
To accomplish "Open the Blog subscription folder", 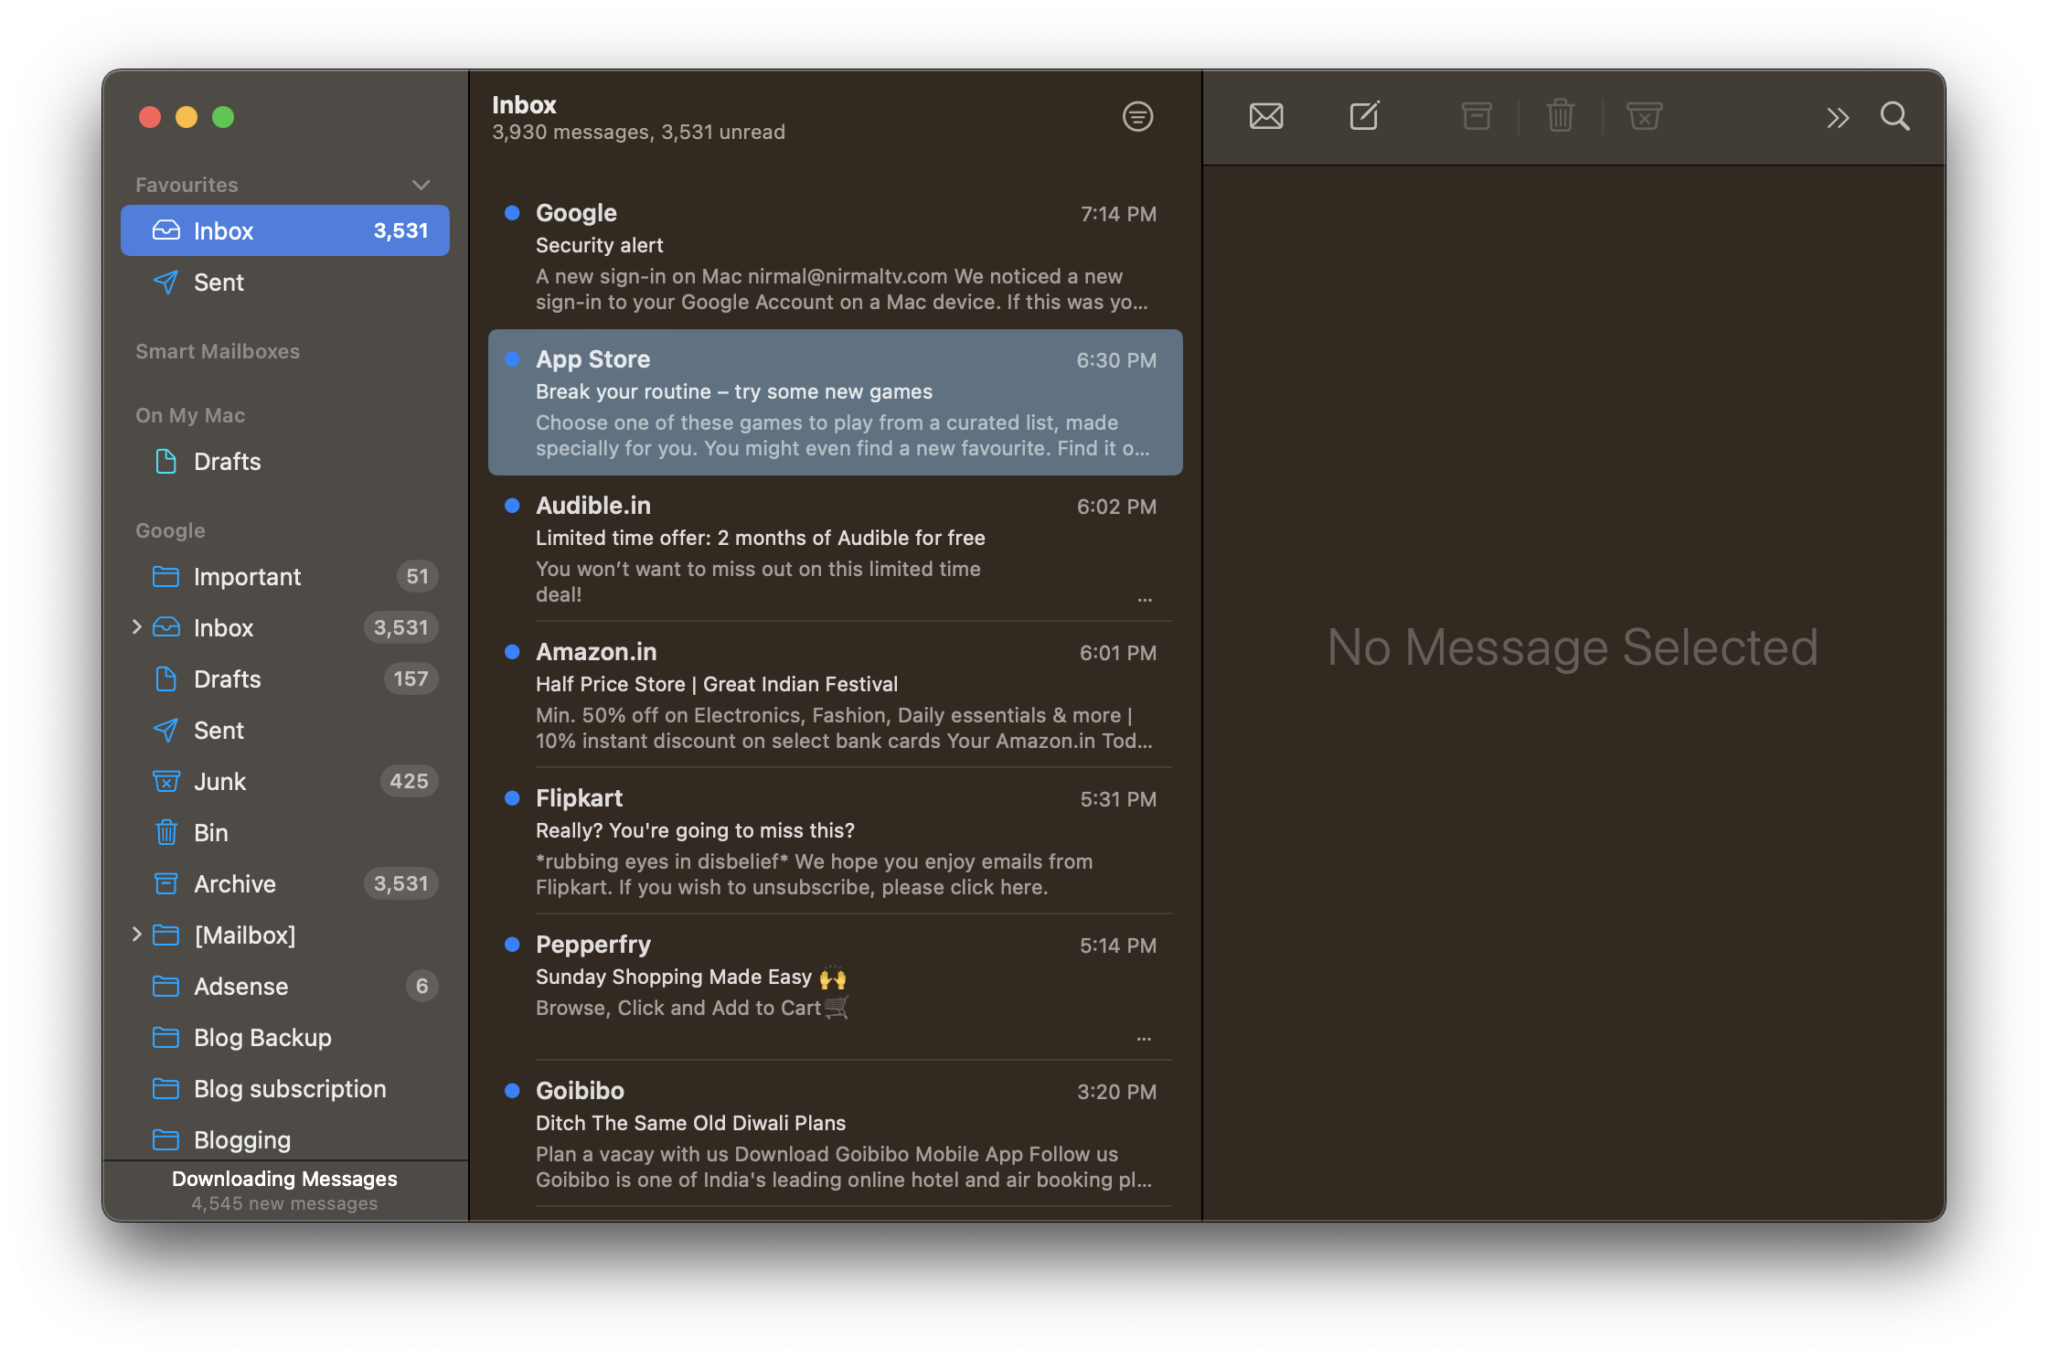I will pos(285,1089).
